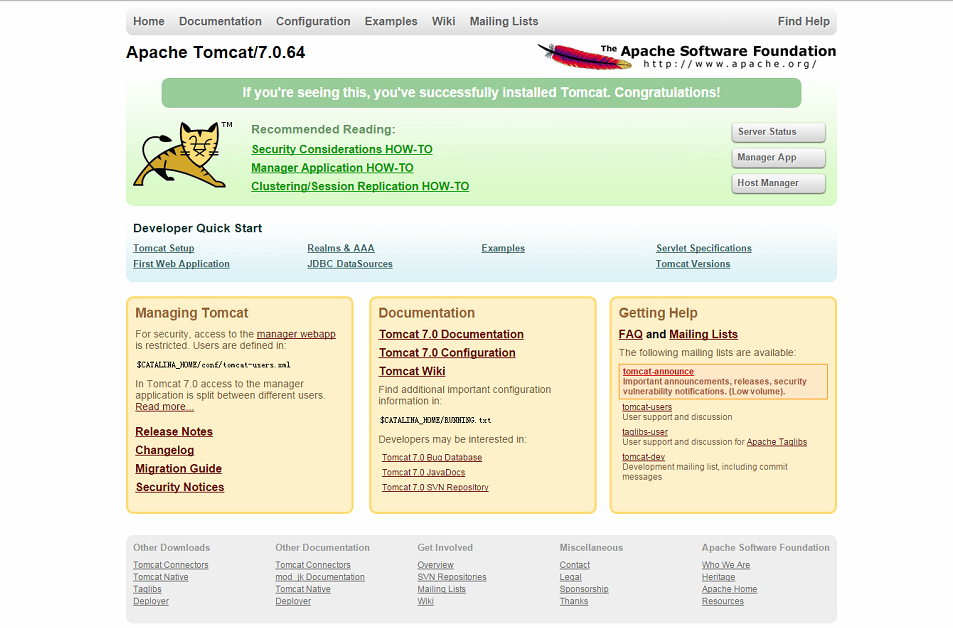Viewport: 953px width, 628px height.
Task: Open the Realms & AAA link
Action: click(340, 248)
